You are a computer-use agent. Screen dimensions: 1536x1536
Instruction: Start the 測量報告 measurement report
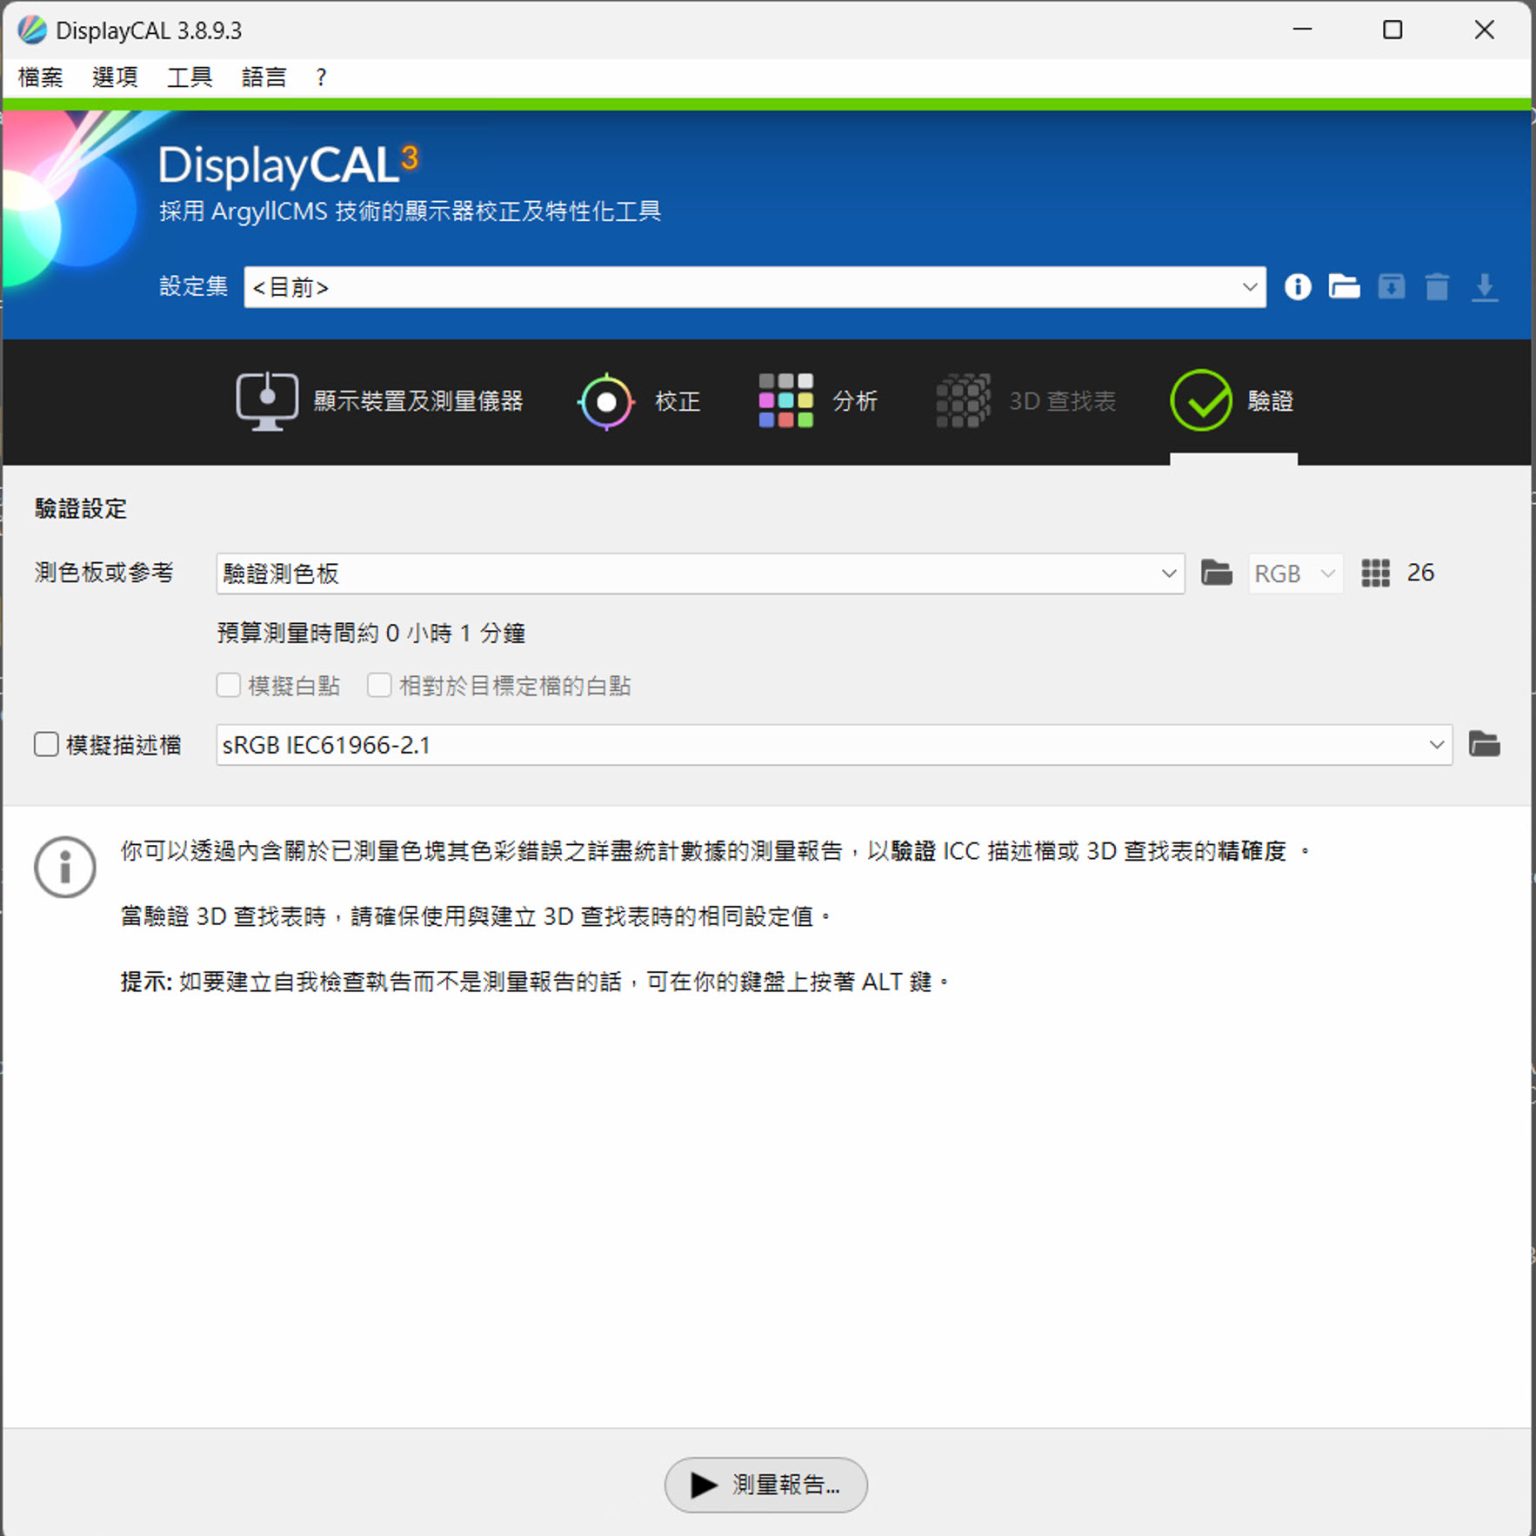[766, 1485]
